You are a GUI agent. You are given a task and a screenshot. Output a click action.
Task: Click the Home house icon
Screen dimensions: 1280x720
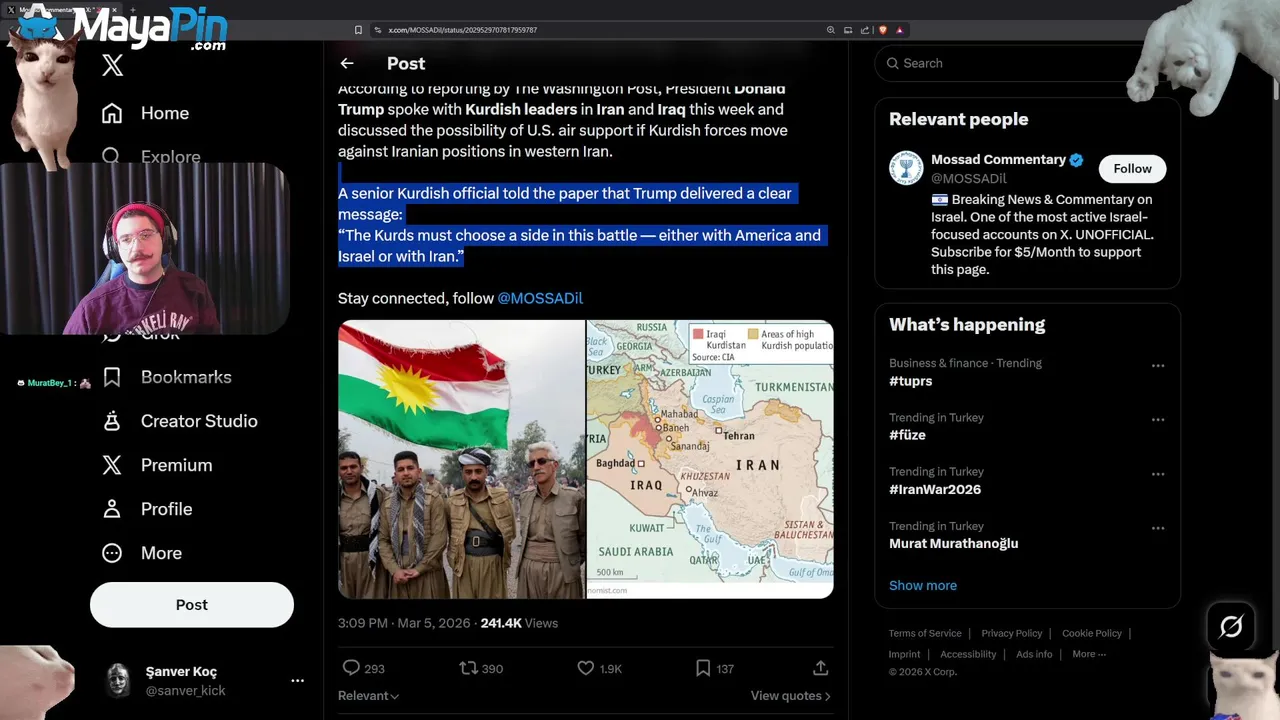point(112,113)
